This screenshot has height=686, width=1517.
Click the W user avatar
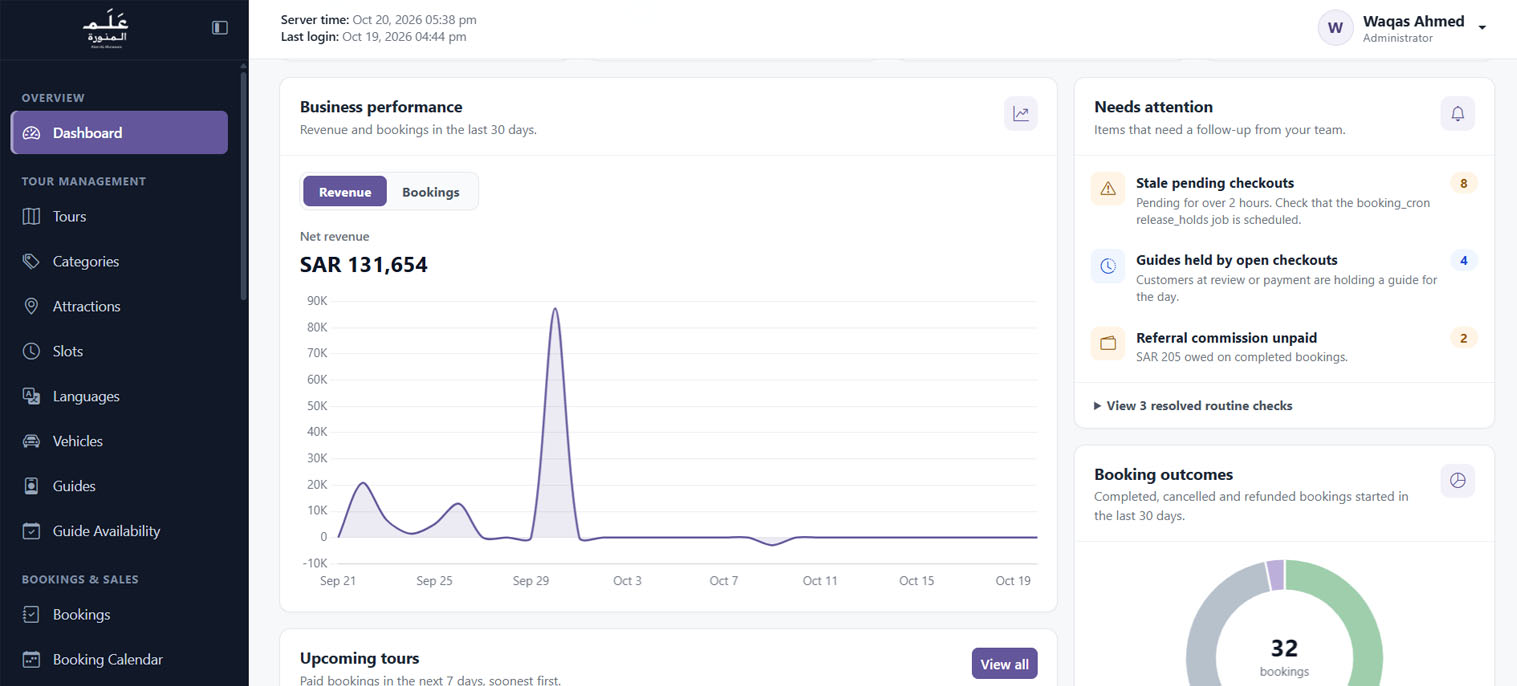(x=1335, y=28)
